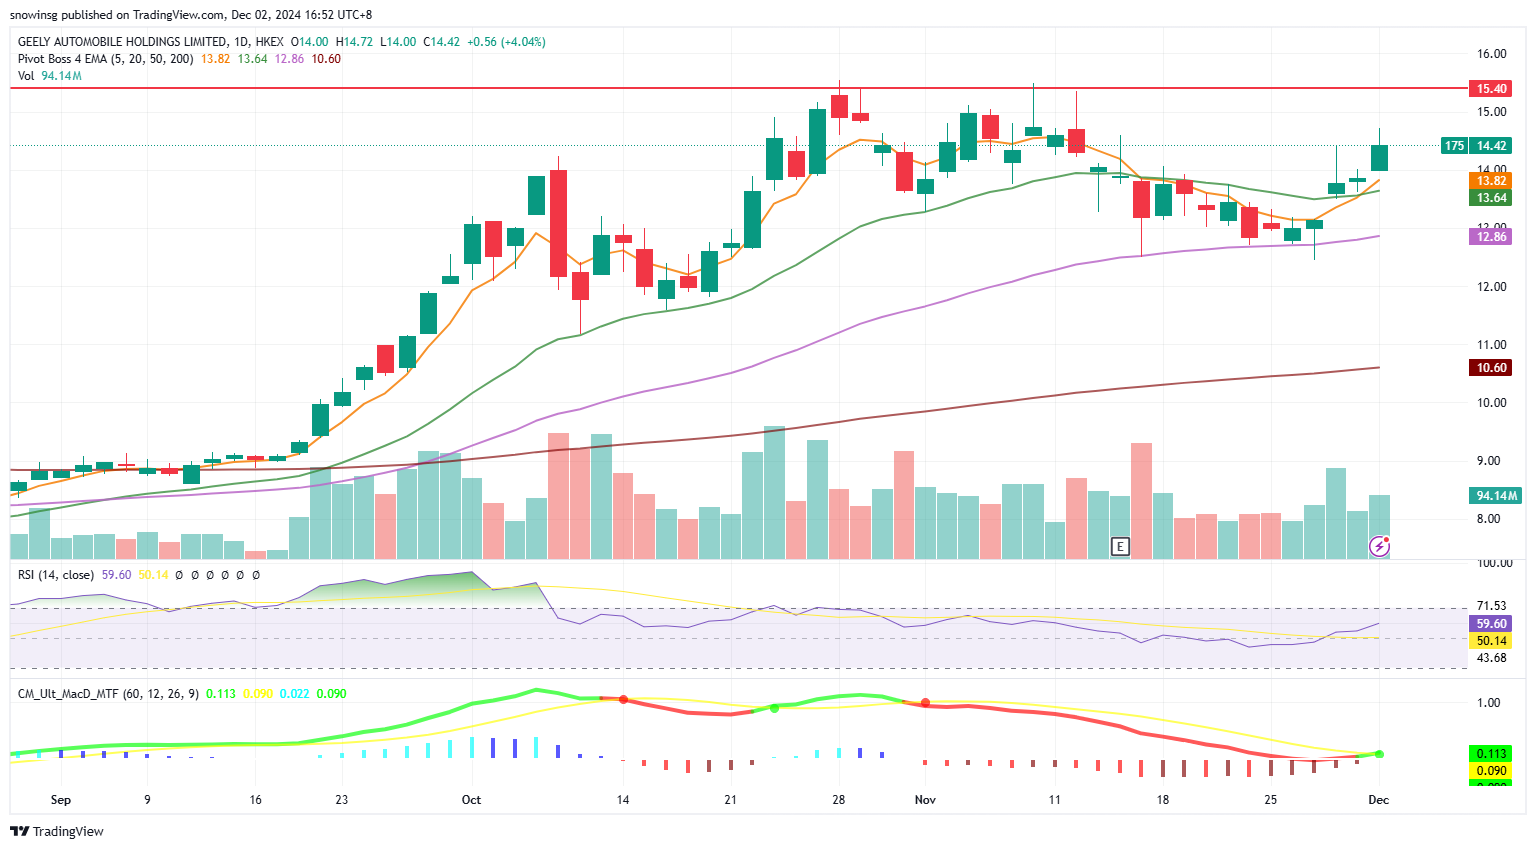The width and height of the screenshot is (1536, 849).
Task: Select the CM_Ult_MacD_MTF indicator legend
Action: click(108, 693)
